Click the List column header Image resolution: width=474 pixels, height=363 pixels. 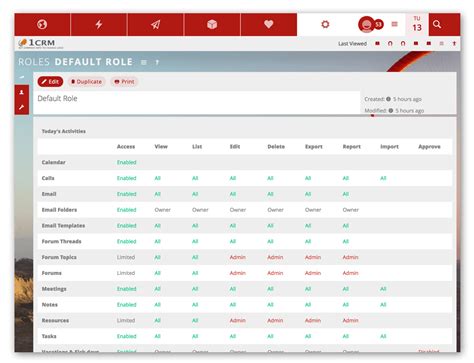click(197, 147)
